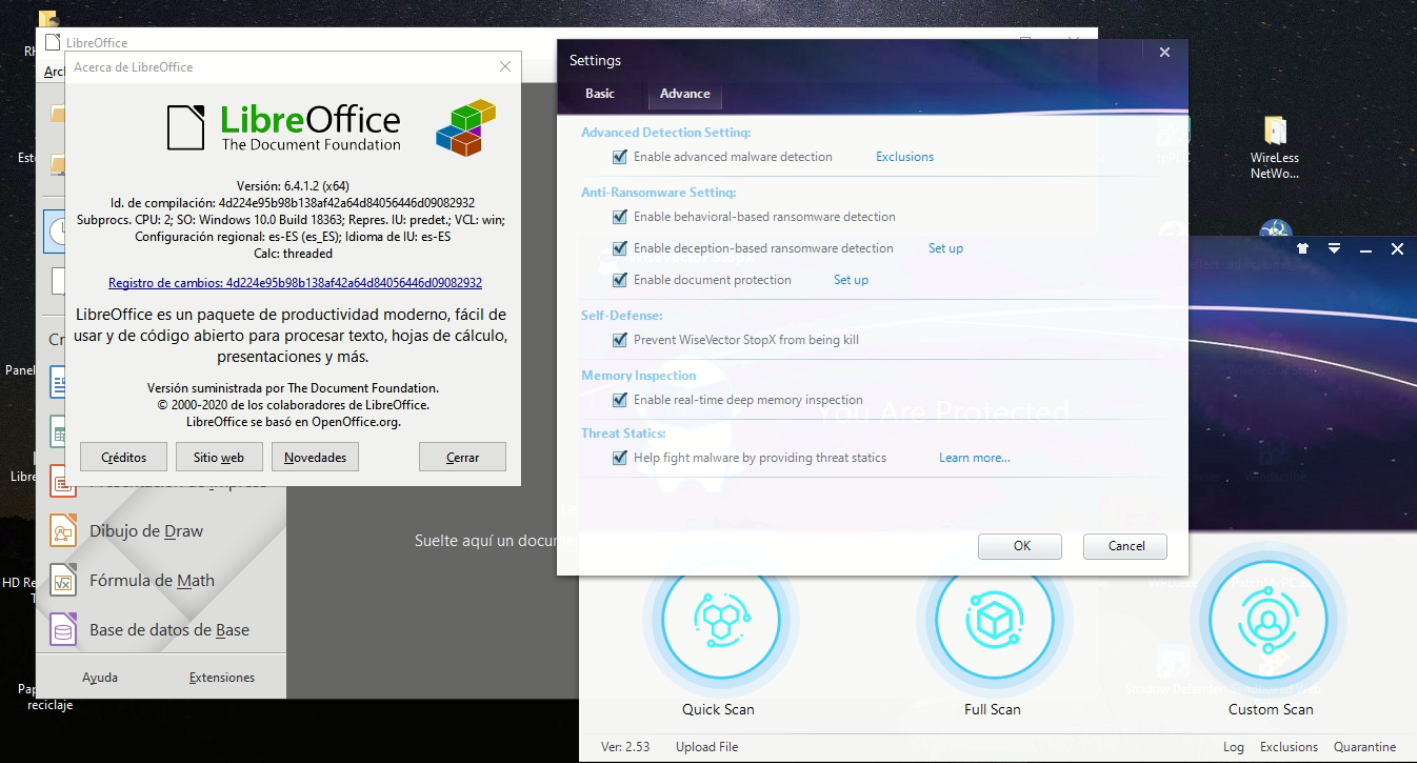The height and width of the screenshot is (763, 1417).
Task: Toggle Prevent WiseVector StopX from being kill
Action: pos(620,340)
